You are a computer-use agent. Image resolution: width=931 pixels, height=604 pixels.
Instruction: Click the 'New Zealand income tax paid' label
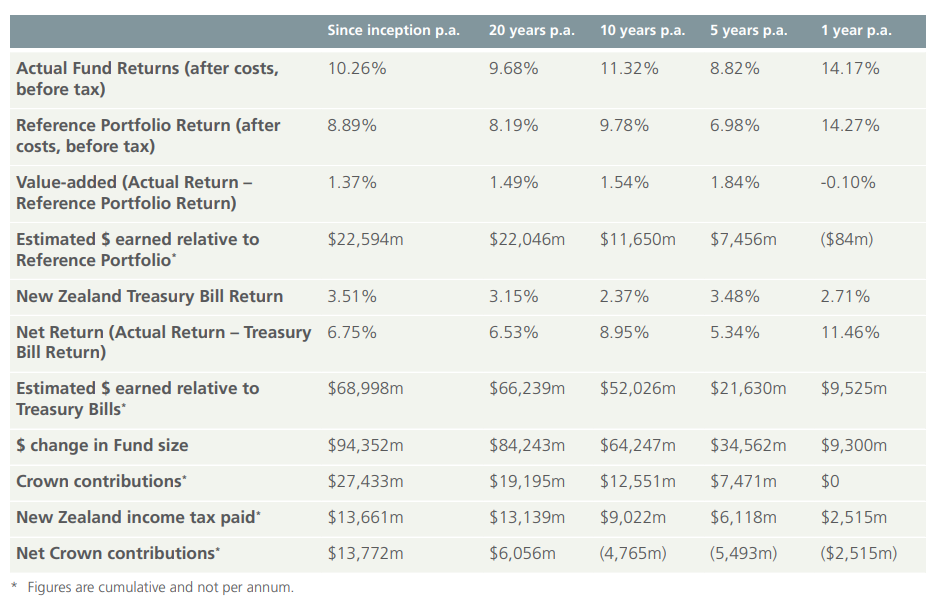click(x=139, y=517)
